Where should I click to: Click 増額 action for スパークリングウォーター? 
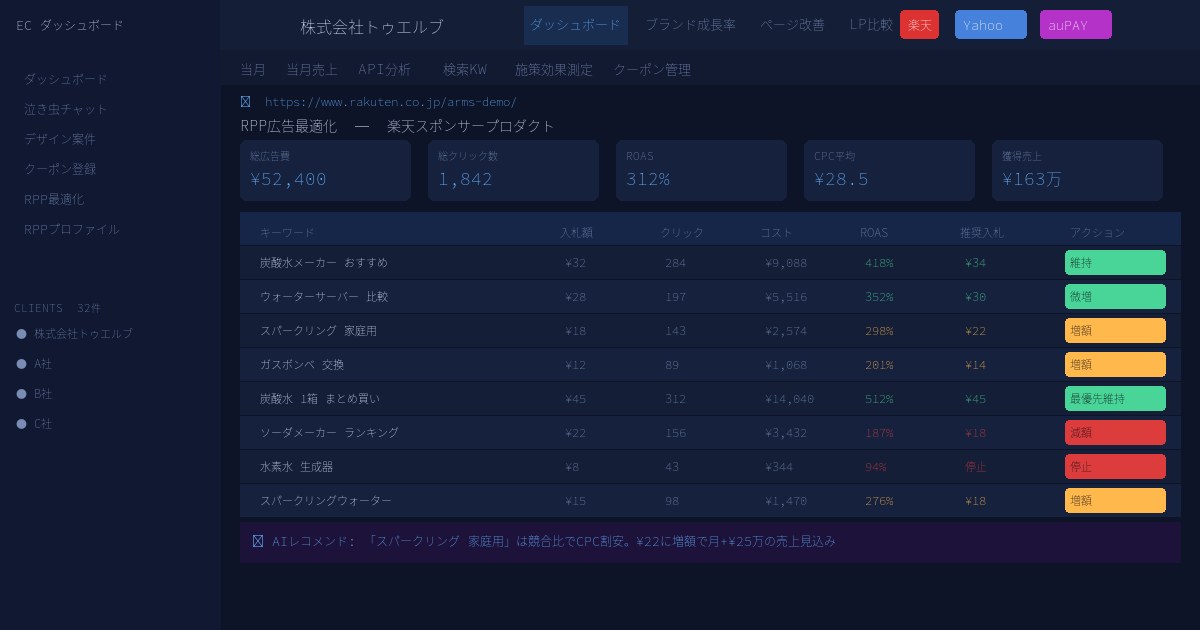coord(1115,501)
